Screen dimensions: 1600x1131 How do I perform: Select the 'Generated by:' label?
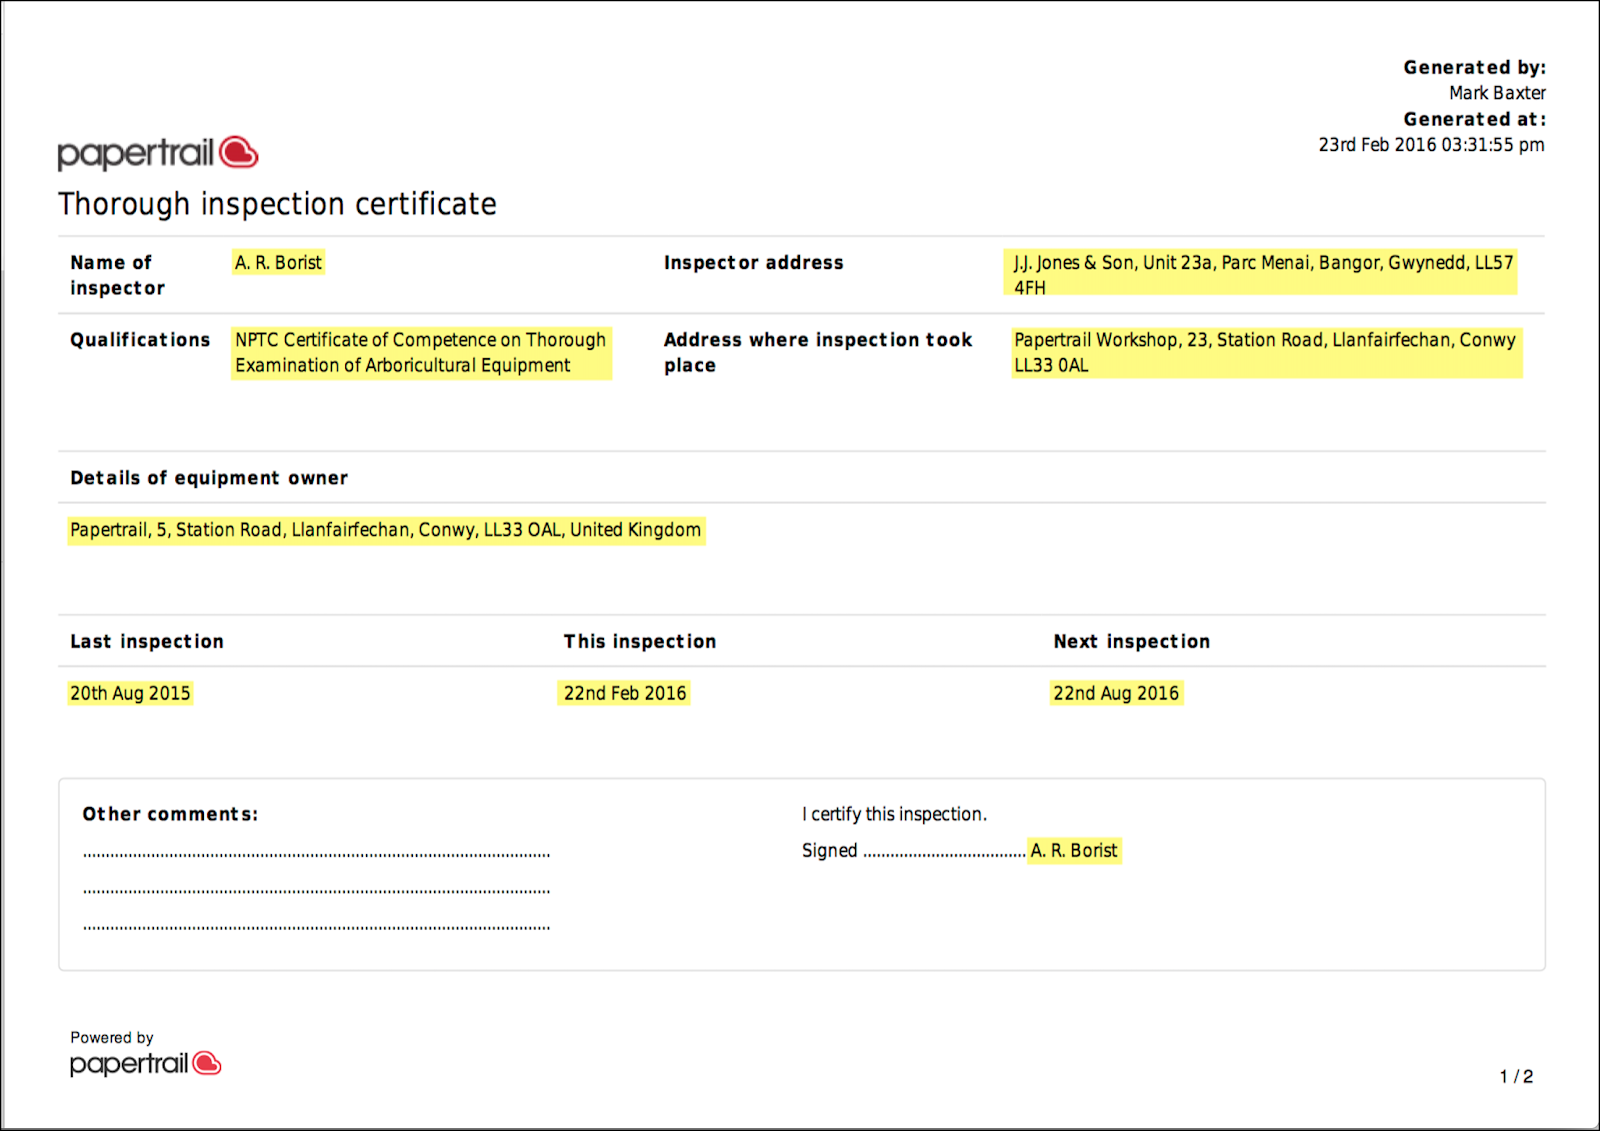[x=1475, y=67]
